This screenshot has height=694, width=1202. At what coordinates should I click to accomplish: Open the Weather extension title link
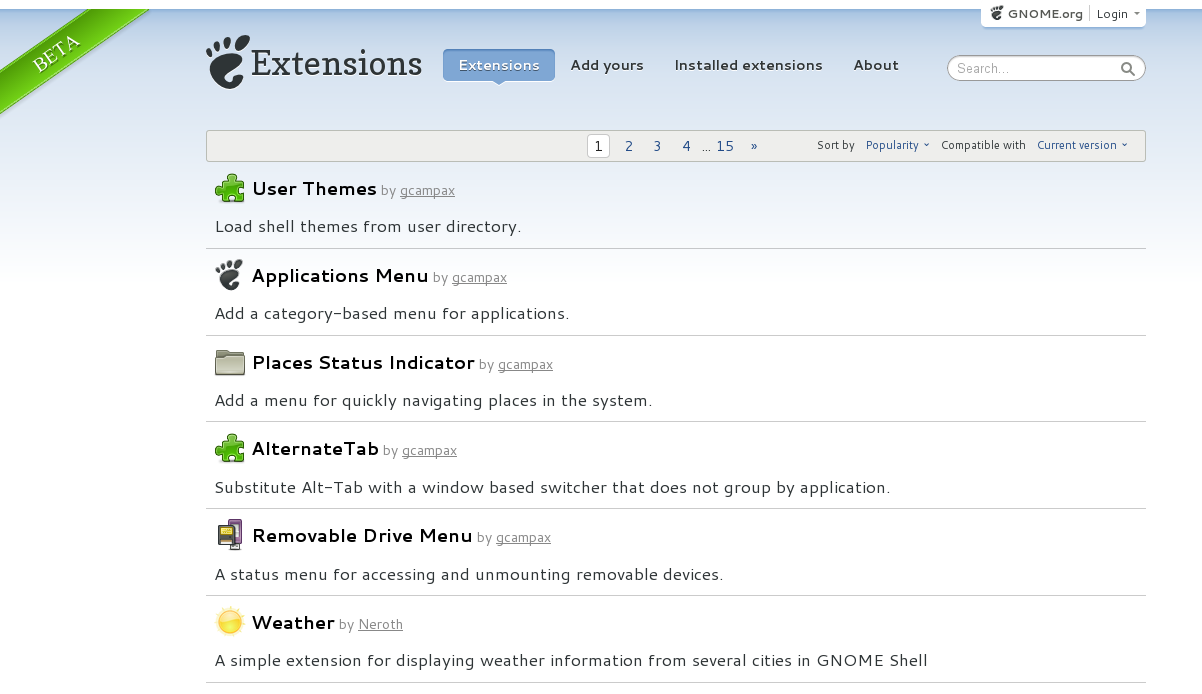pyautogui.click(x=293, y=623)
